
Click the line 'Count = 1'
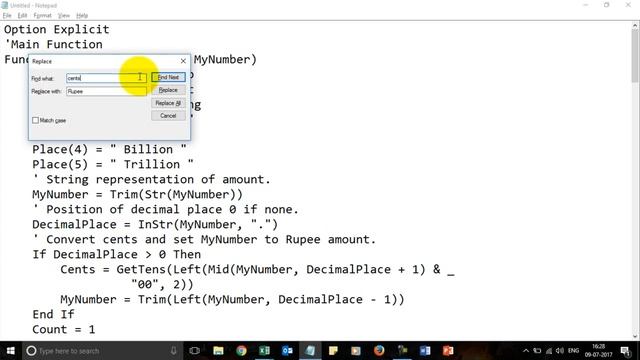point(64,329)
